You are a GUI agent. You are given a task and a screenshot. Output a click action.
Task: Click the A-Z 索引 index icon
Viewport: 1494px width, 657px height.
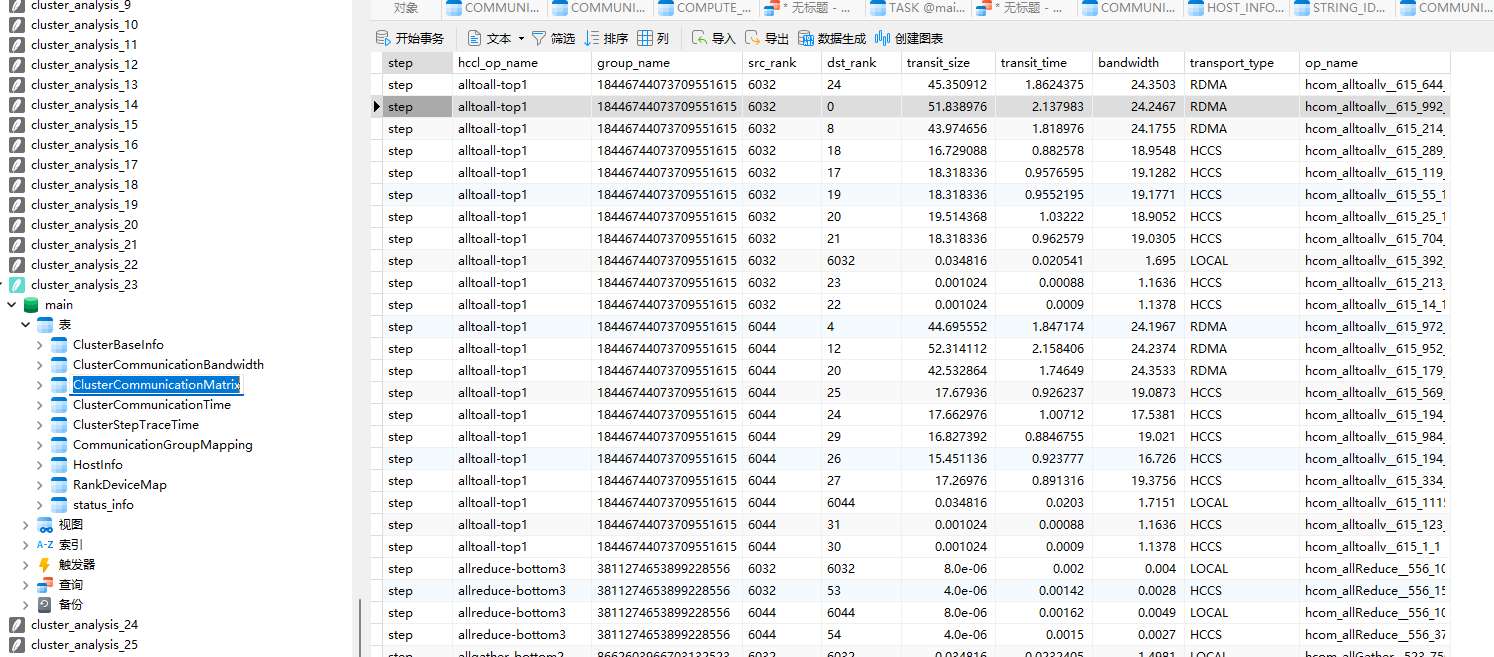pyautogui.click(x=45, y=545)
